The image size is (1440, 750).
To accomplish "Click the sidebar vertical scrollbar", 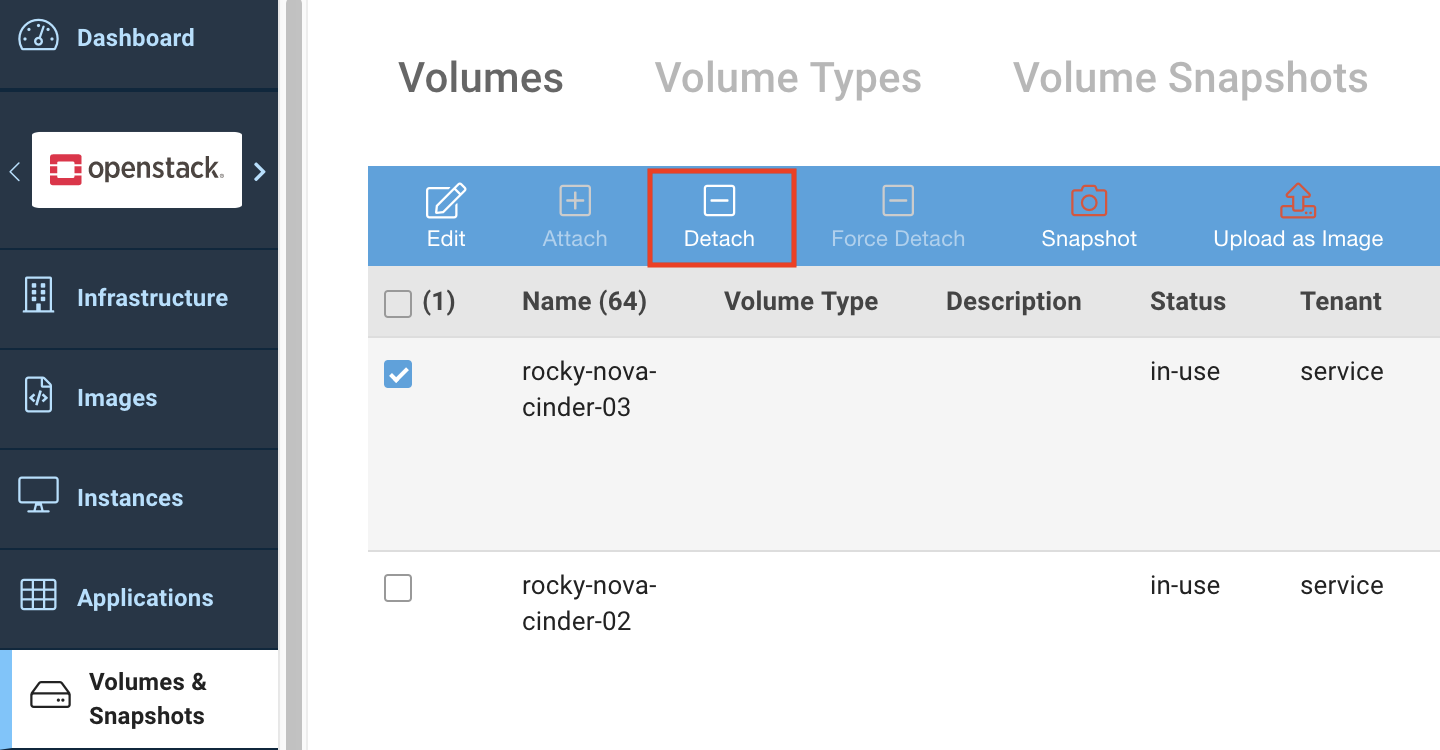I will click(x=293, y=375).
